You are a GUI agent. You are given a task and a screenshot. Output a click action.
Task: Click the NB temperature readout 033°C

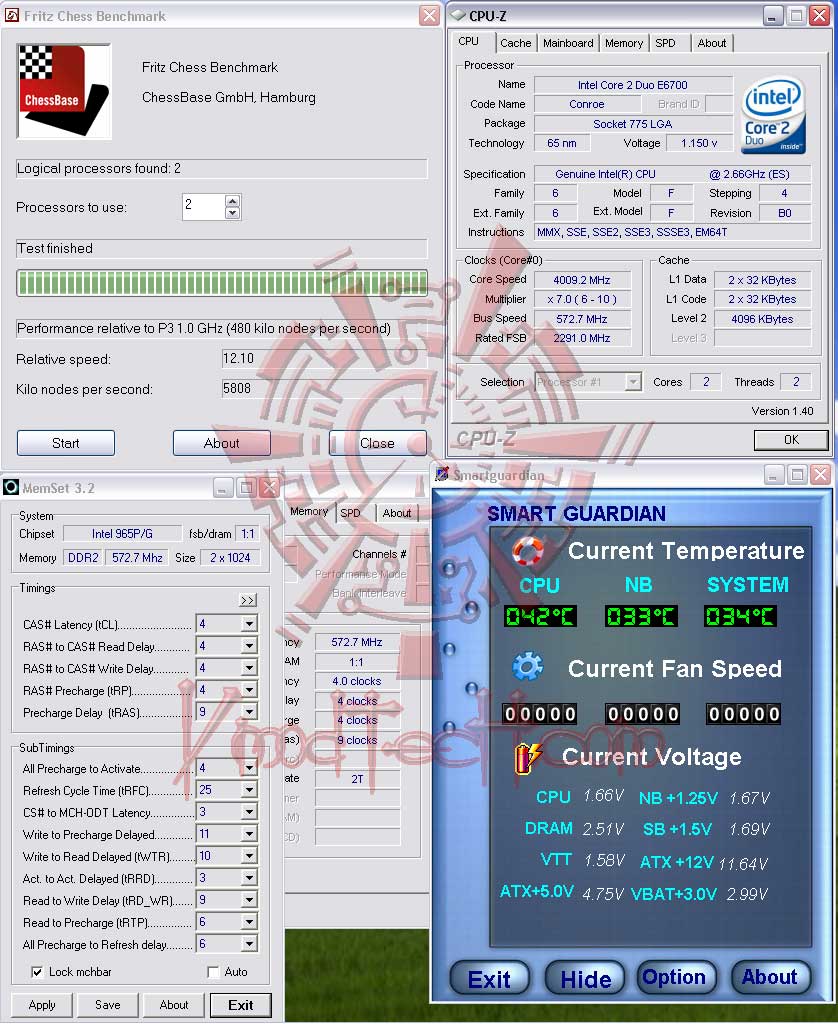click(x=641, y=616)
